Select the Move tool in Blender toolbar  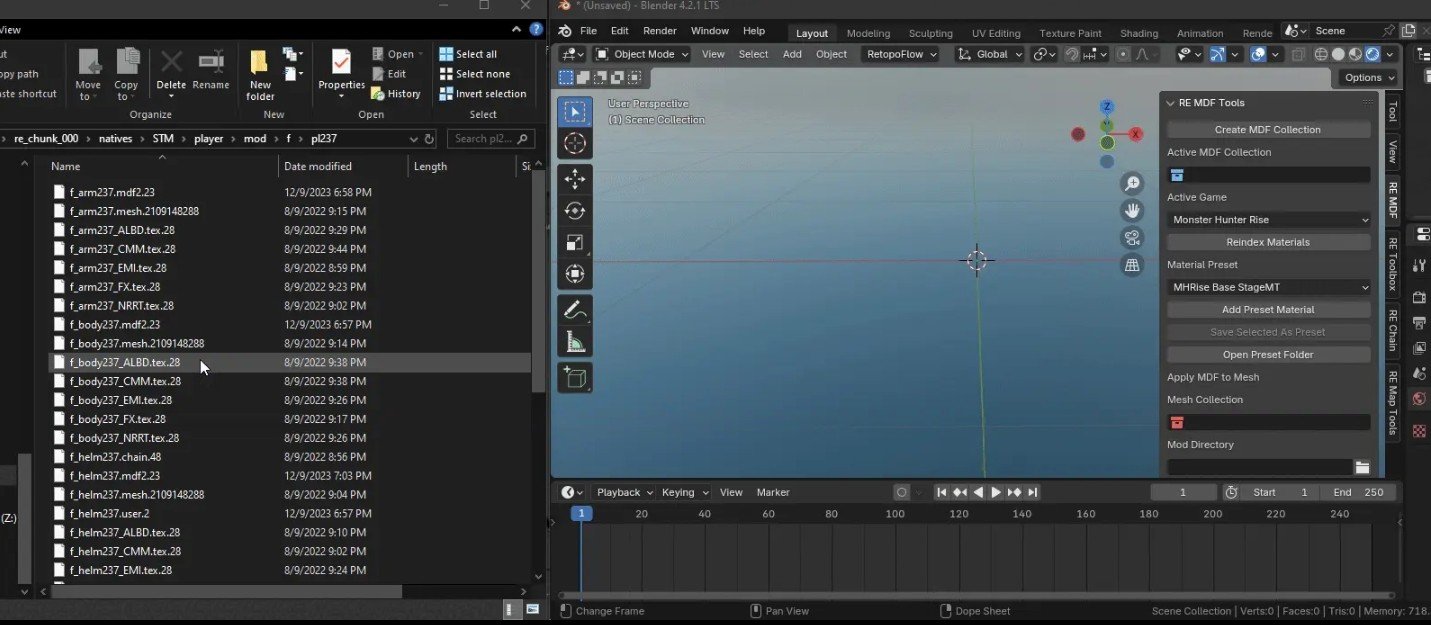pos(575,179)
